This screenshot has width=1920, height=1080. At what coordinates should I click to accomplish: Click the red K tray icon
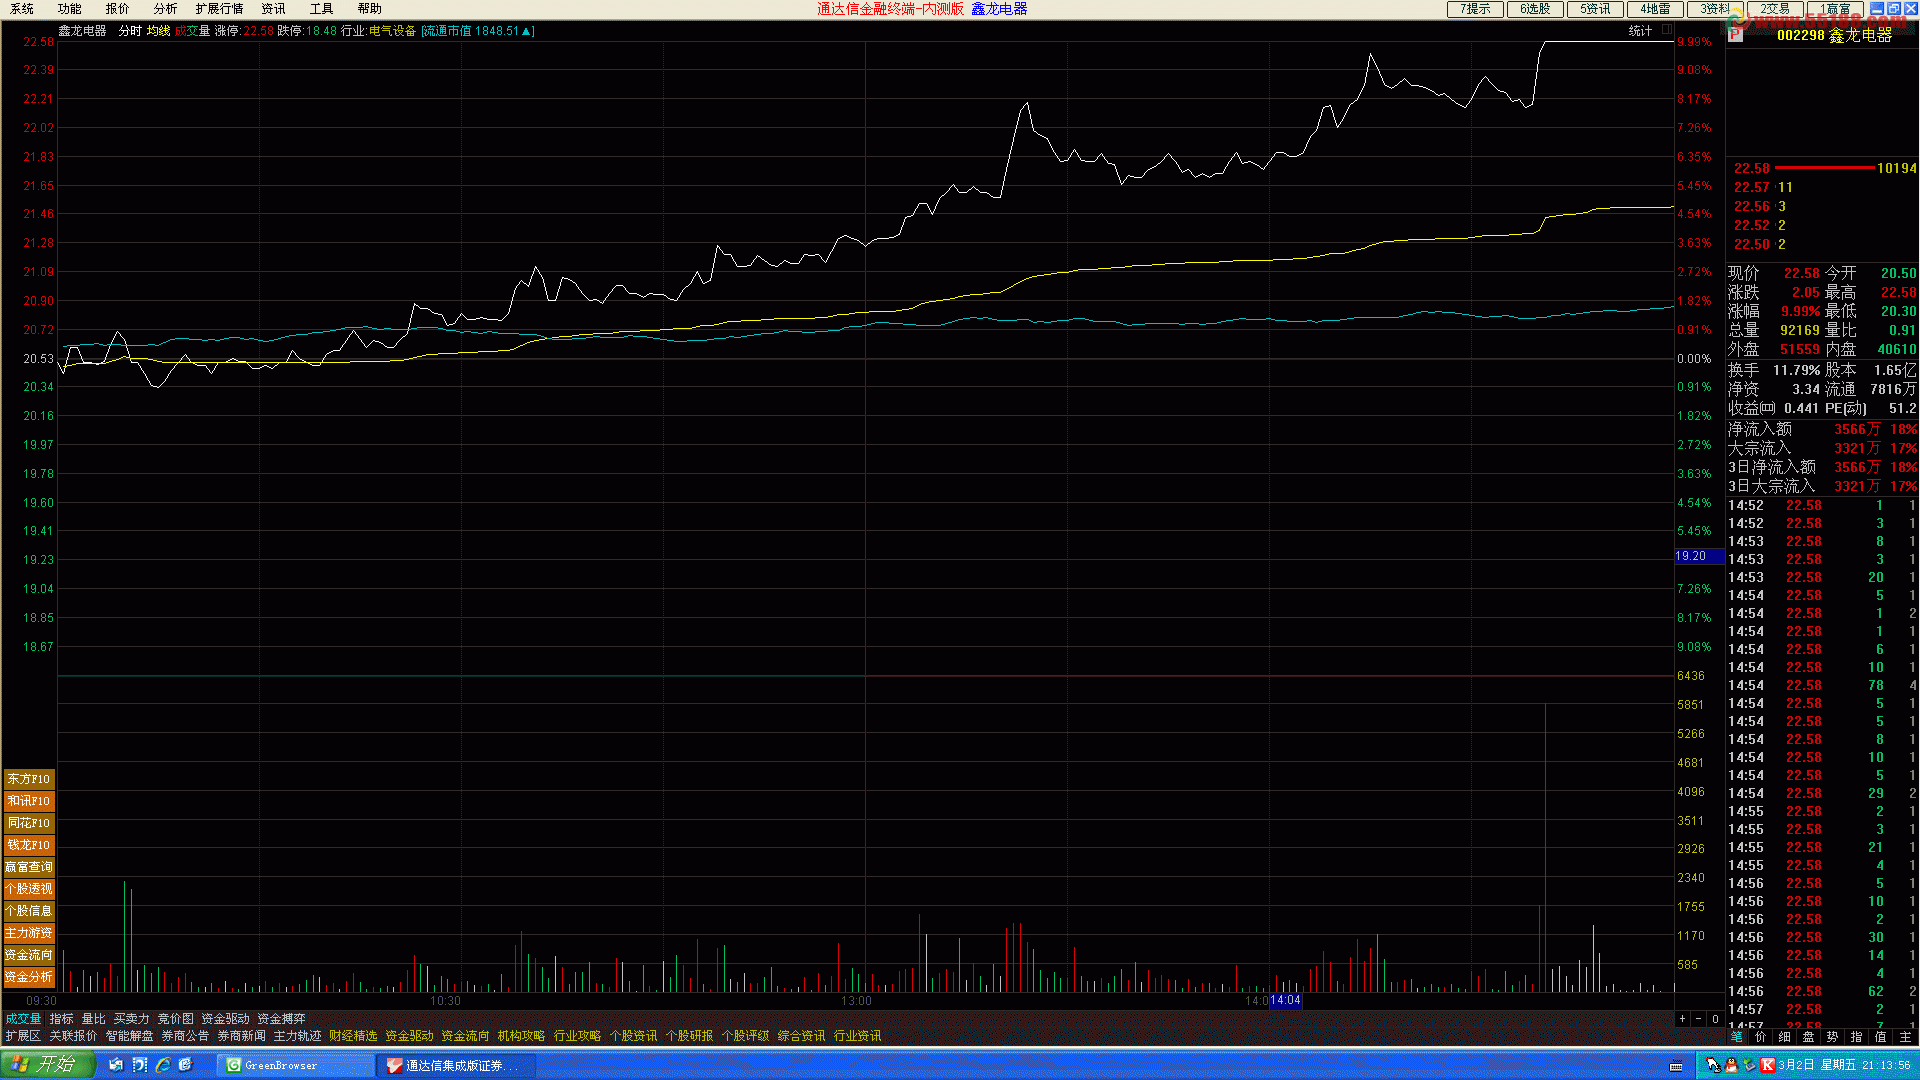point(1768,1065)
